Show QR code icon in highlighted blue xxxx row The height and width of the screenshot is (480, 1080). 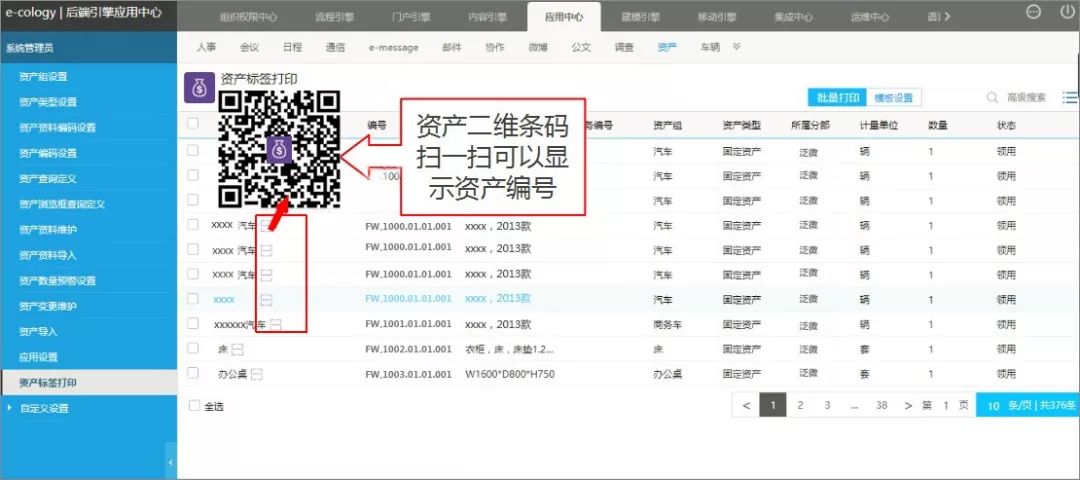point(266,300)
